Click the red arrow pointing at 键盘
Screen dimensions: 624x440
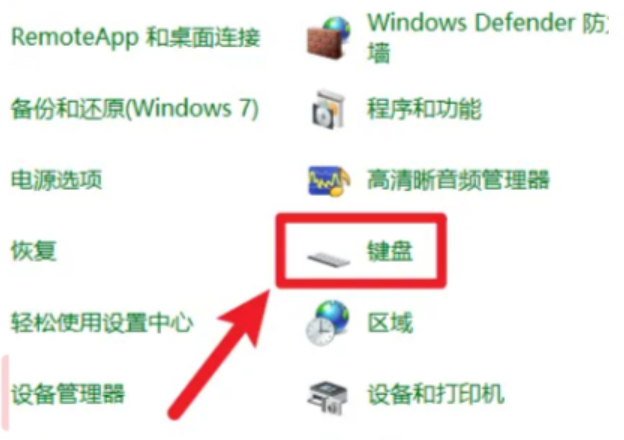[219, 354]
